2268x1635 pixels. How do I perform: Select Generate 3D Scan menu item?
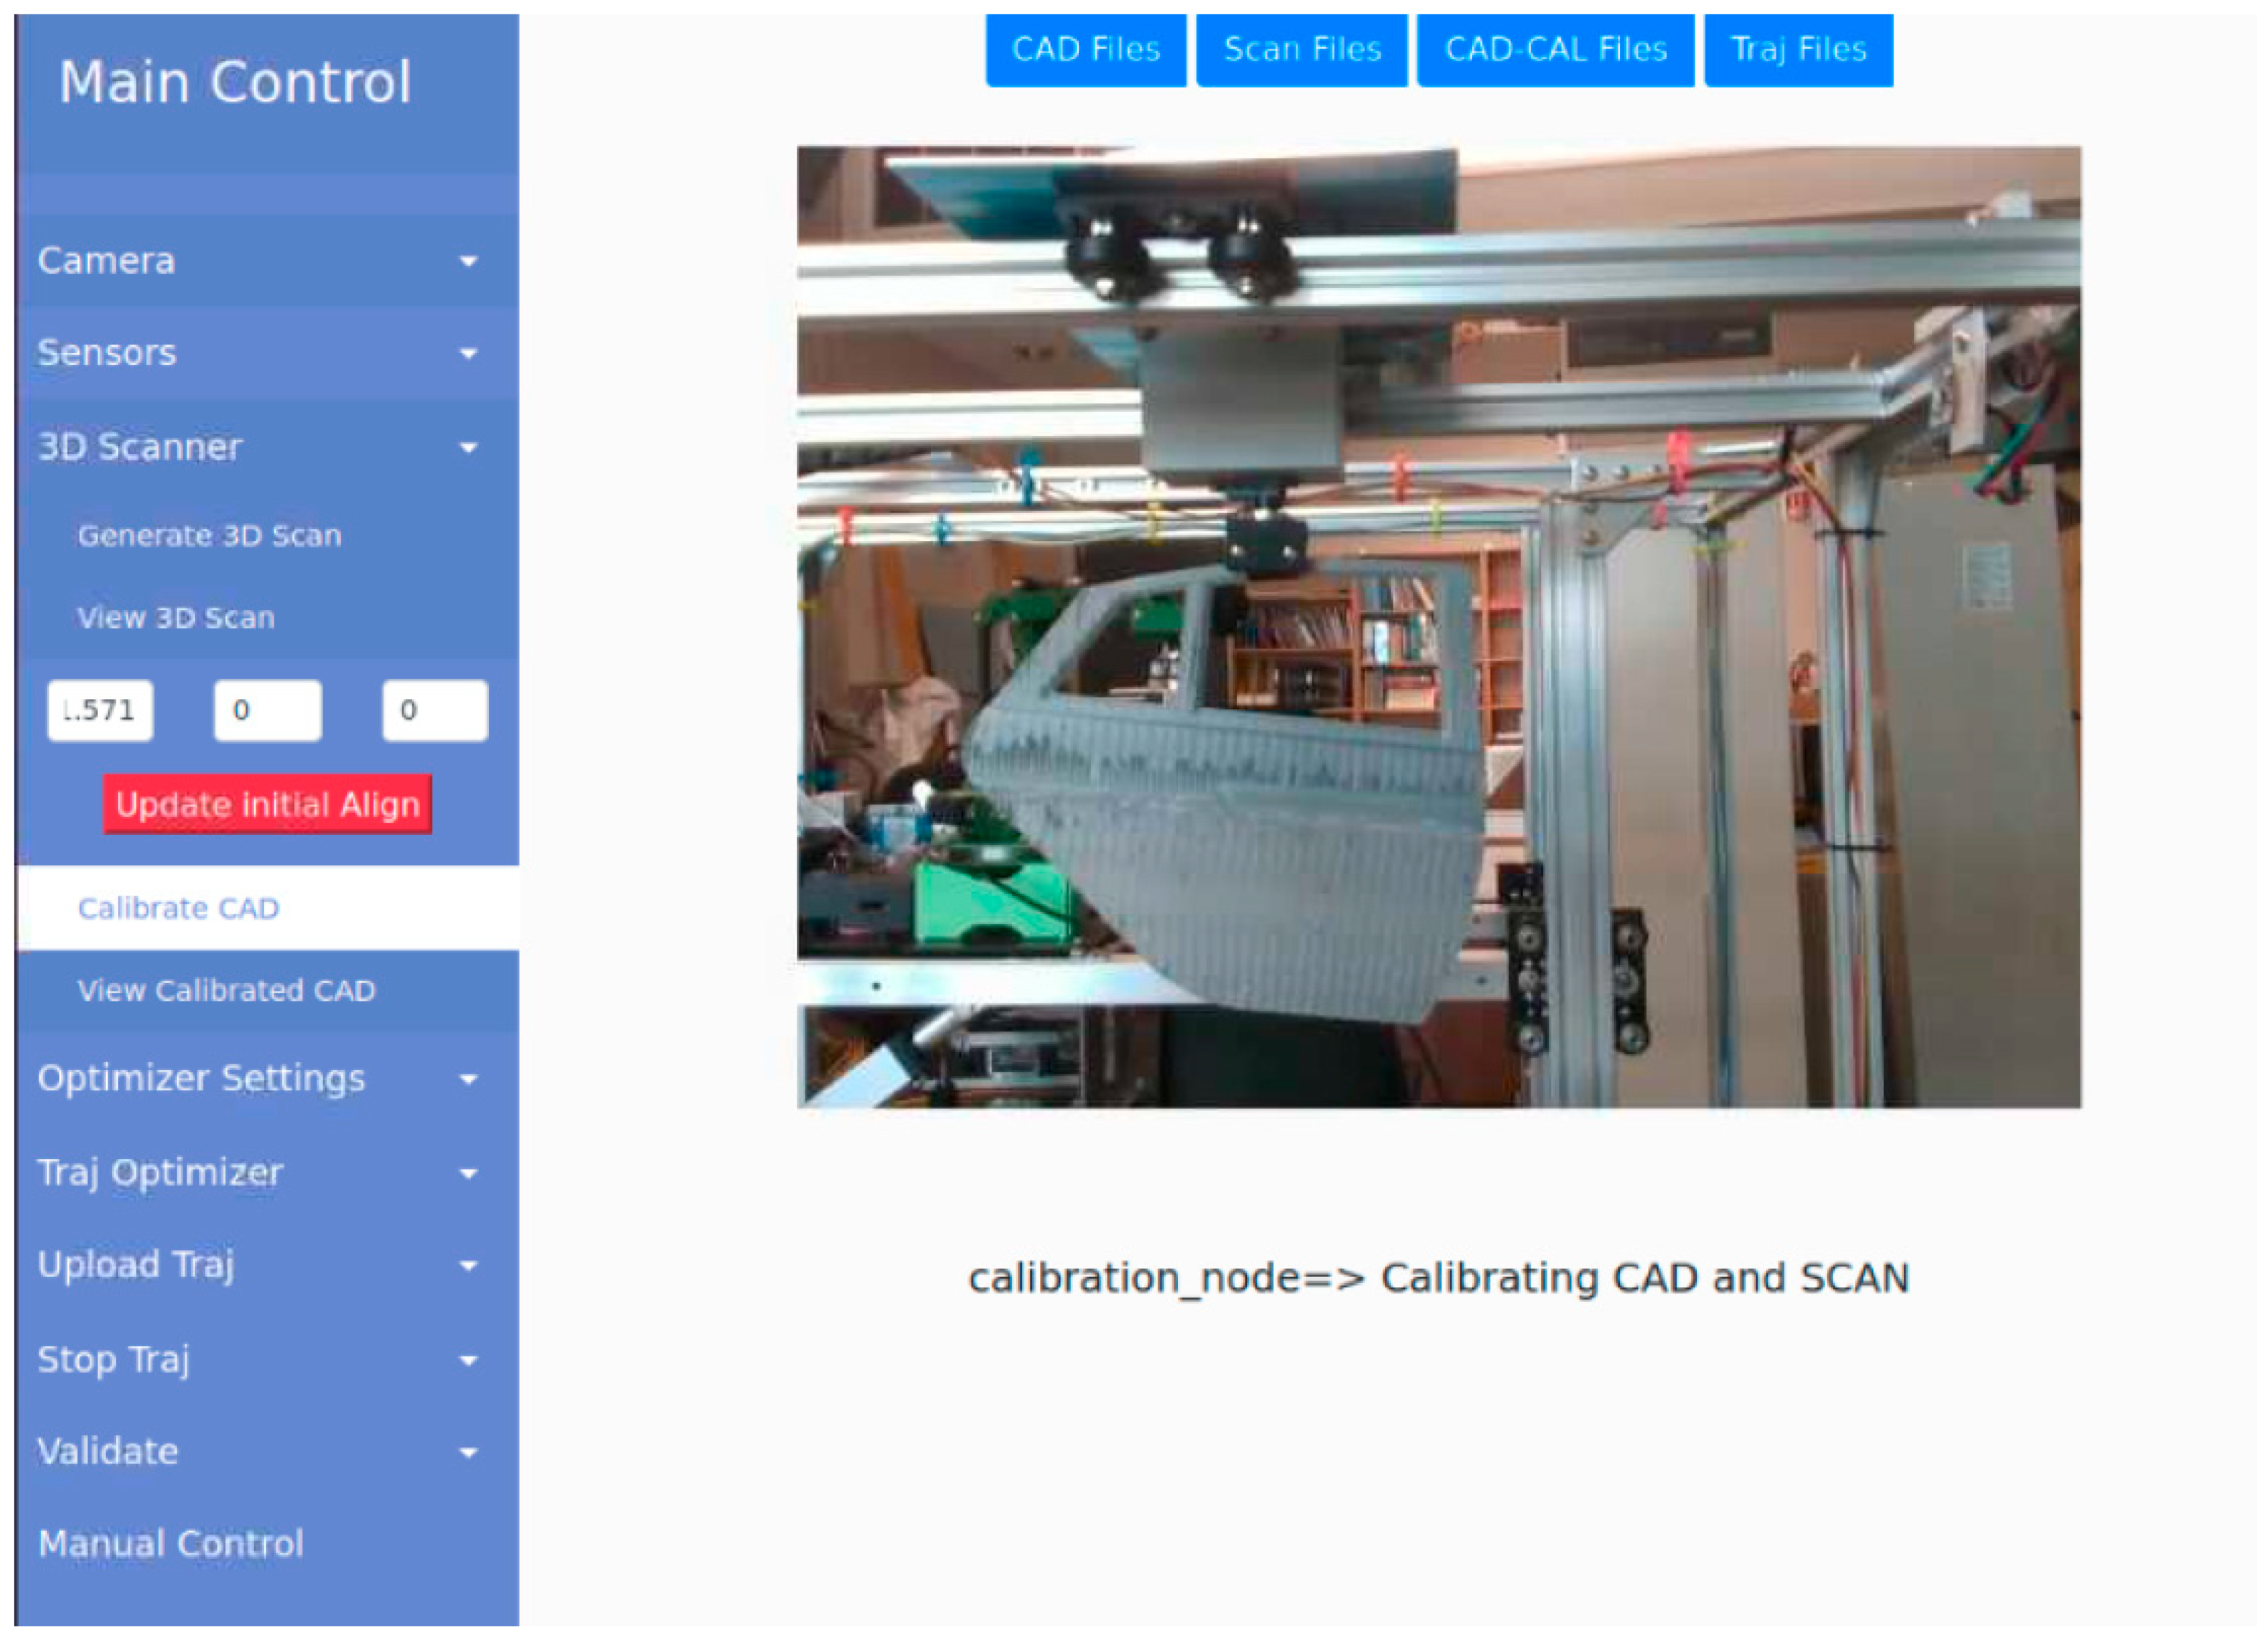[x=210, y=535]
